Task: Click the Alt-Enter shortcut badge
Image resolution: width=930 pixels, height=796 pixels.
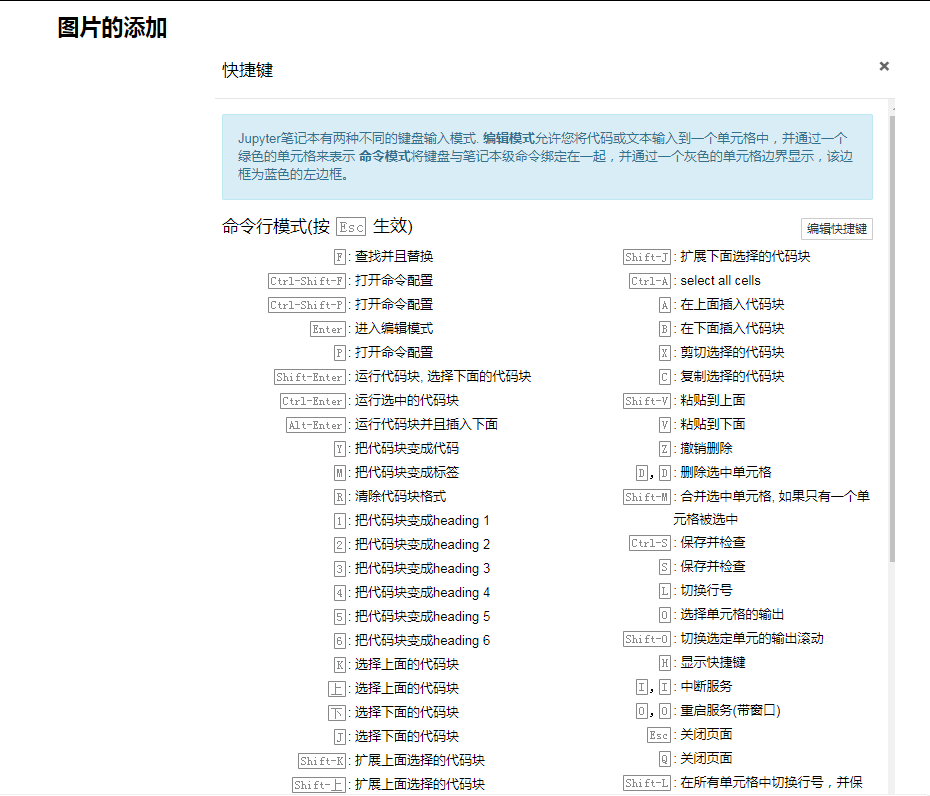Action: [x=315, y=424]
